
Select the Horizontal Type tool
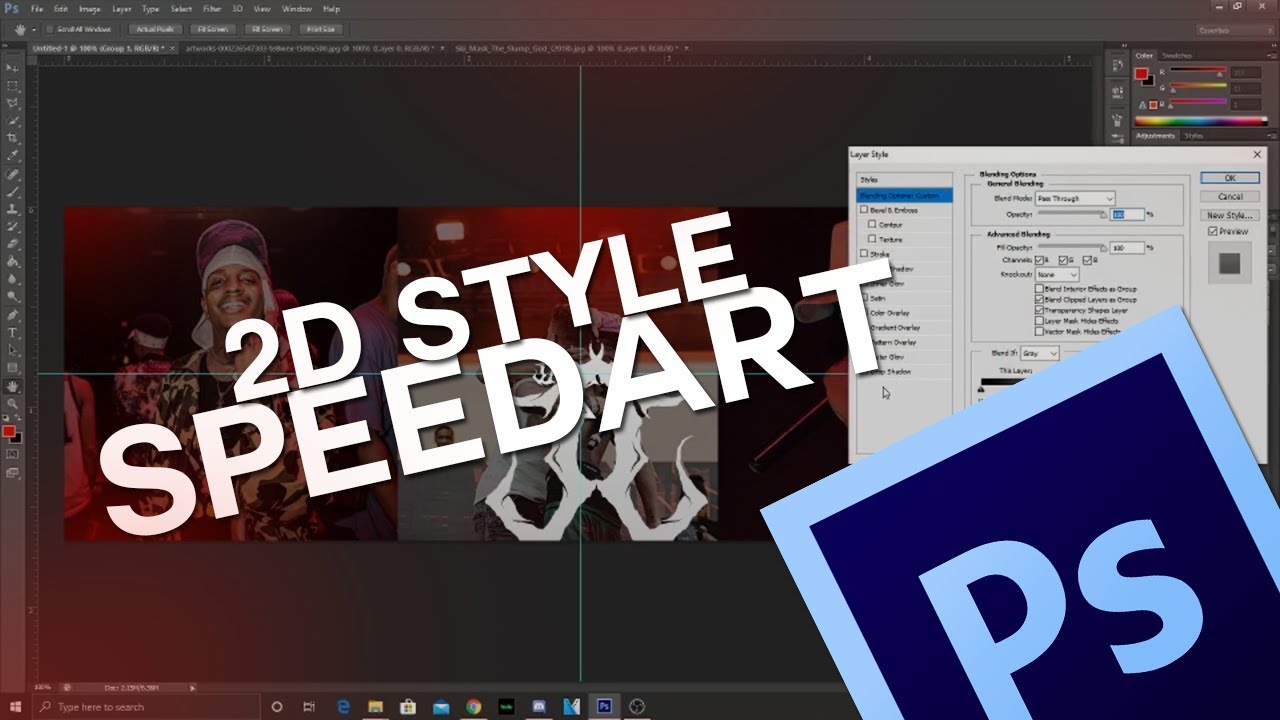12,332
